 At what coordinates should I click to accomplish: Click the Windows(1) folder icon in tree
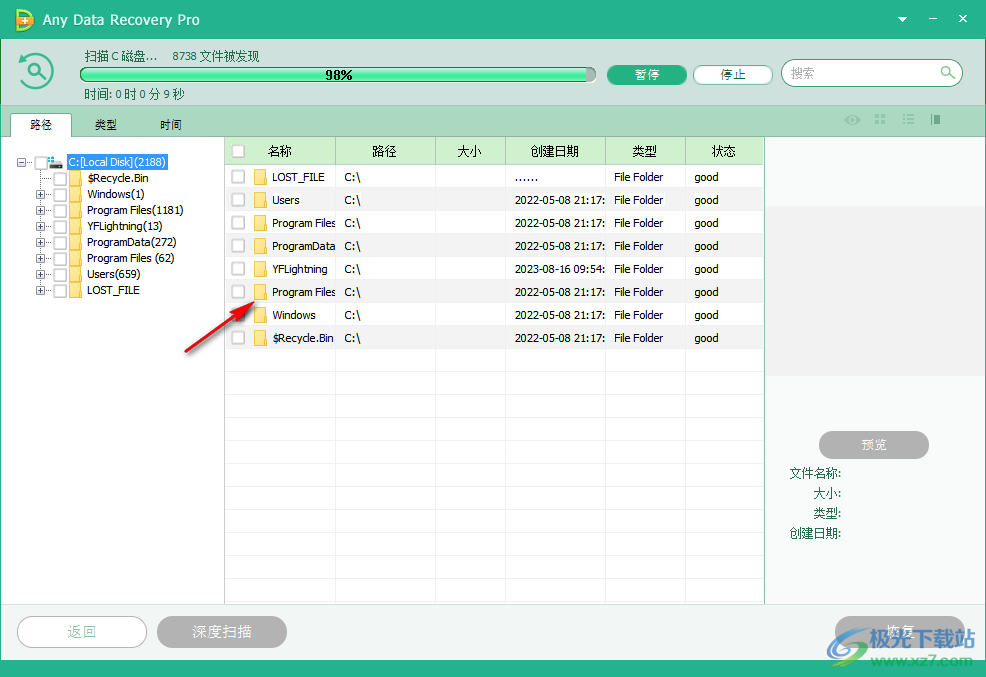click(75, 194)
